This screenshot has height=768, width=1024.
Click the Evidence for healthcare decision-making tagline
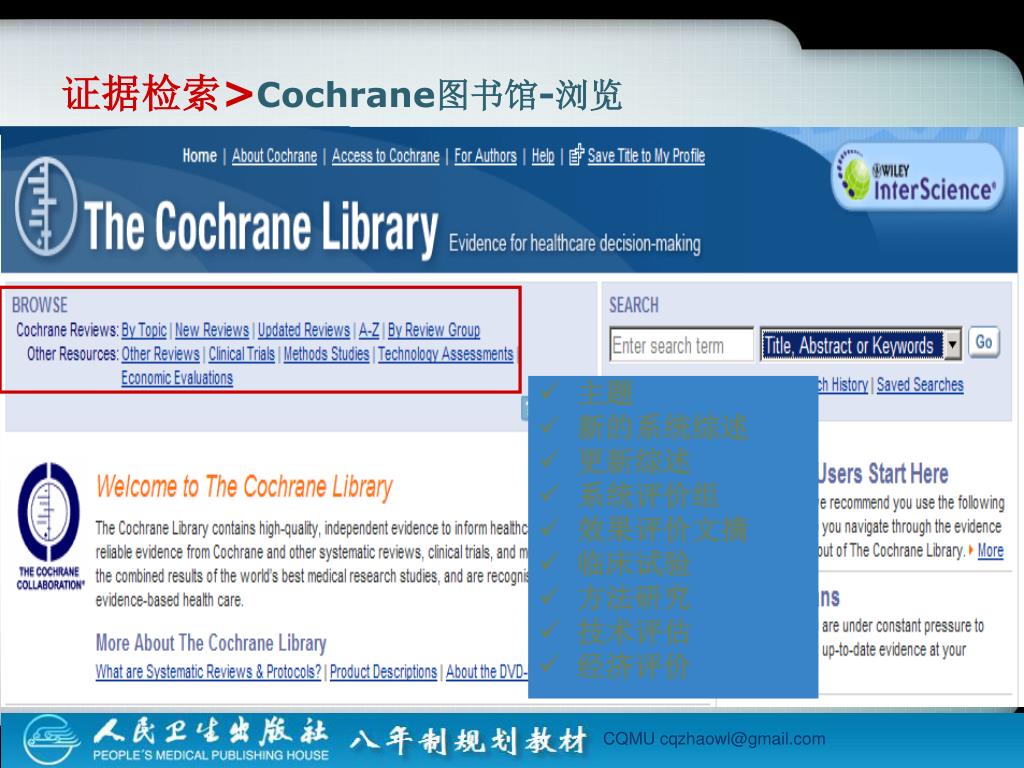[575, 244]
